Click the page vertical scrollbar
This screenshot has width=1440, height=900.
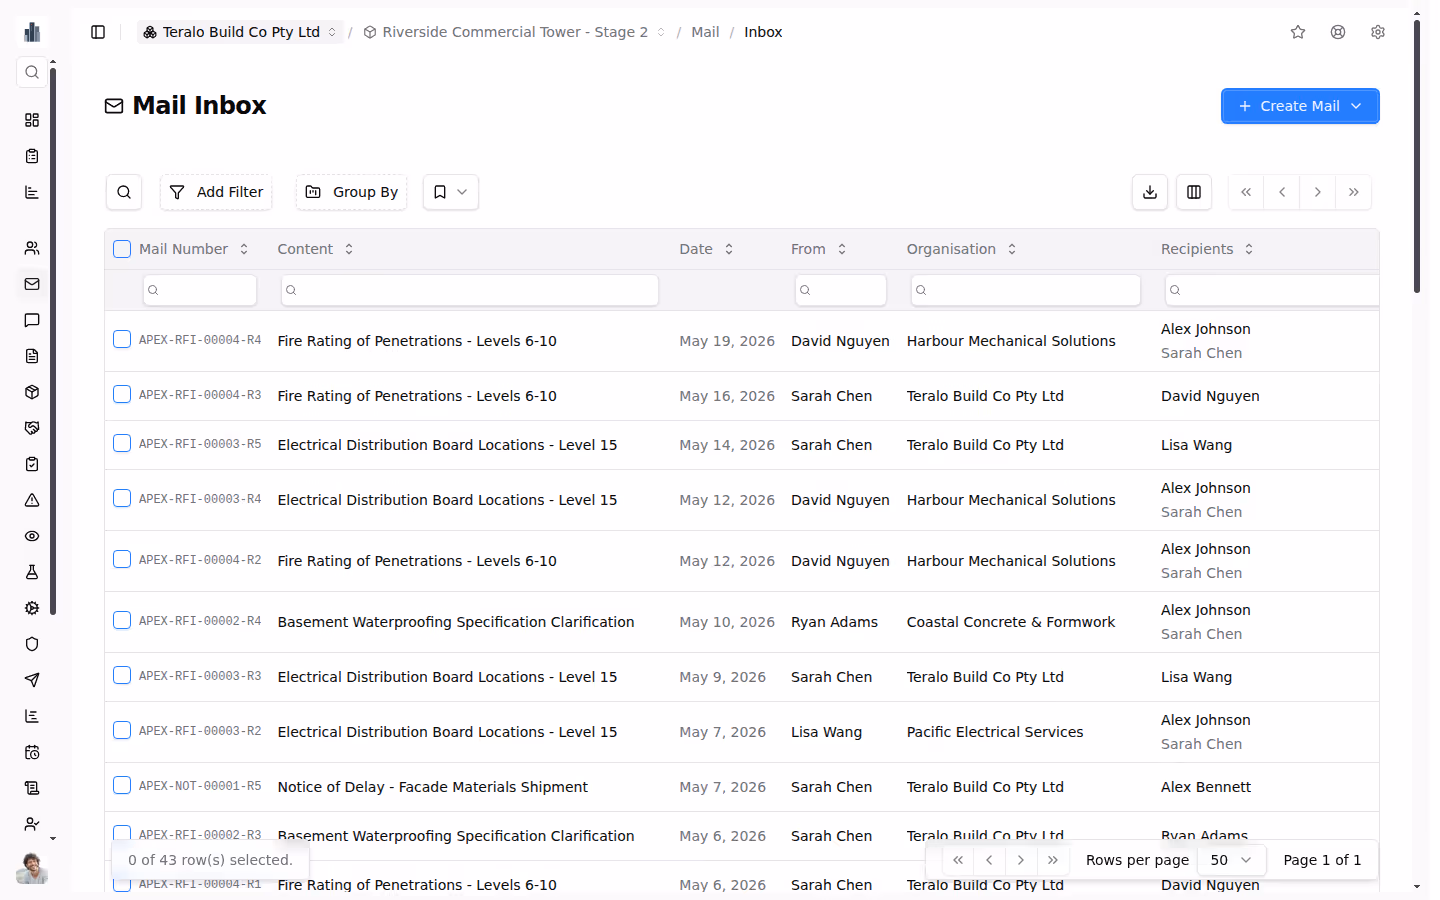1417,155
